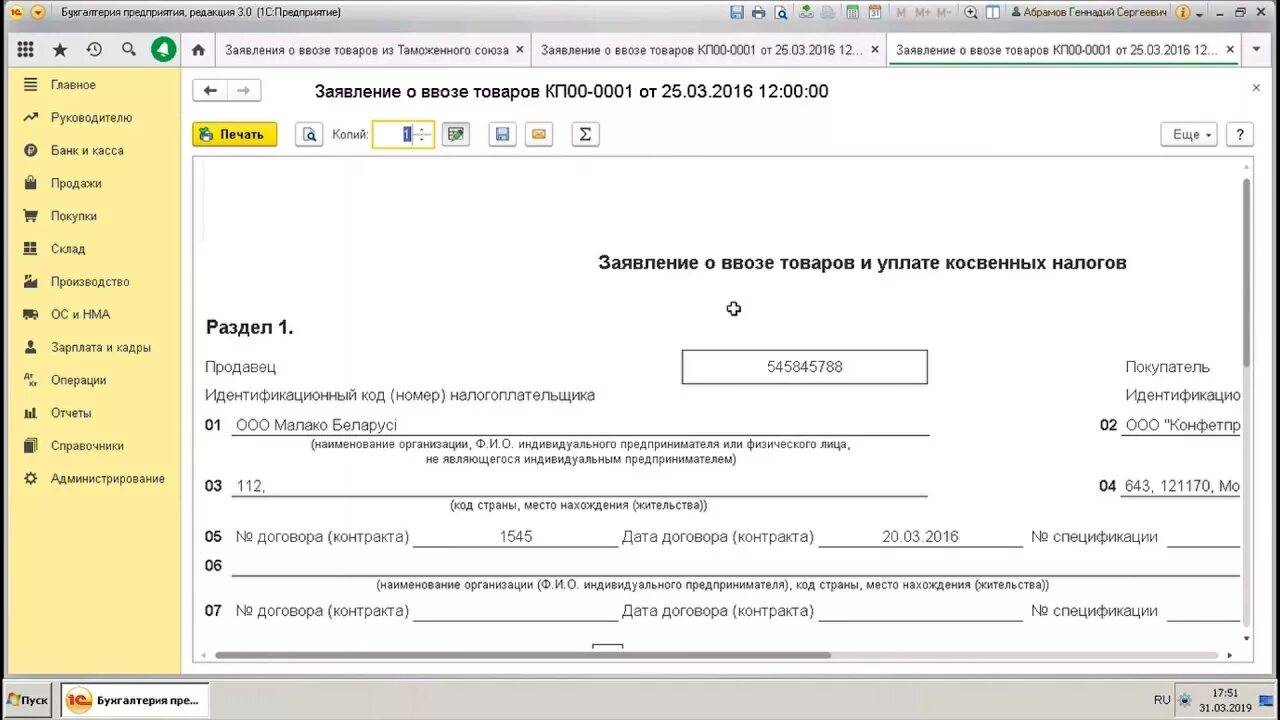The height and width of the screenshot is (720, 1280).
Task: Click the cell with code 545845788
Action: (x=805, y=367)
